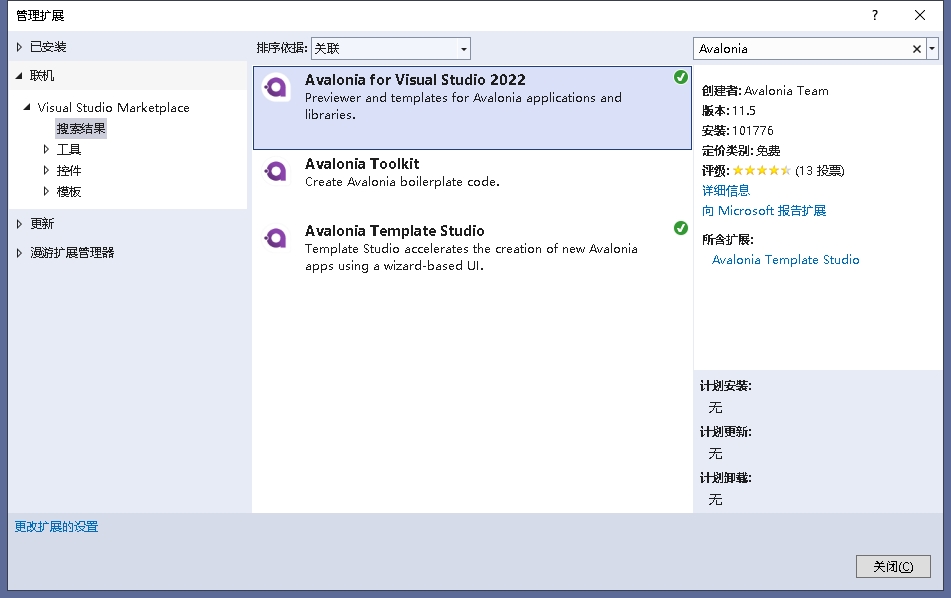Click the (13 投票) vote count
The height and width of the screenshot is (598, 951).
click(819, 170)
